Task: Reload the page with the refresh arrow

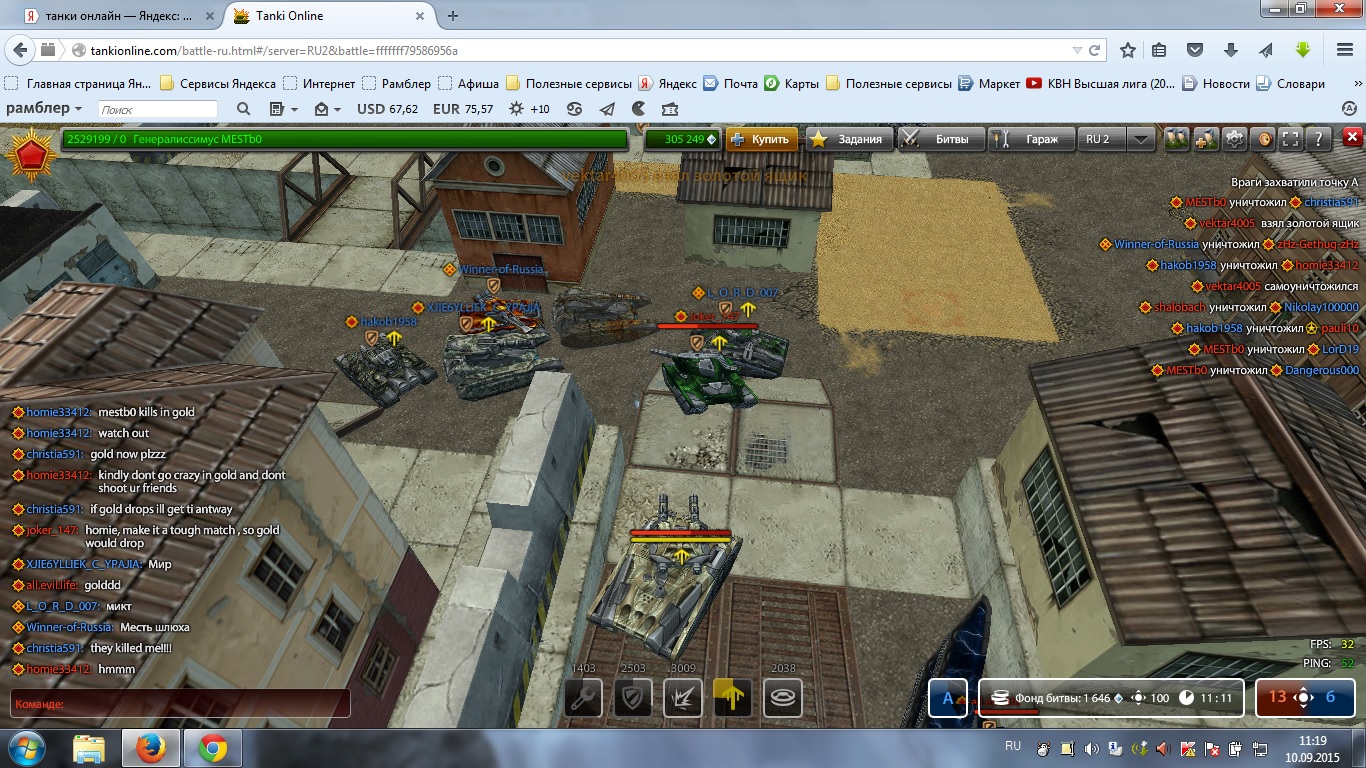Action: [1095, 50]
